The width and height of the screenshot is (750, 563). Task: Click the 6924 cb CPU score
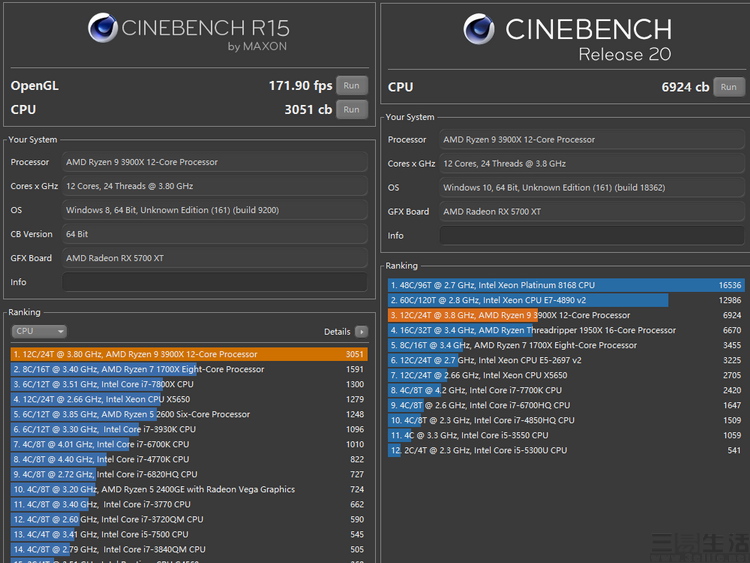[x=685, y=87]
